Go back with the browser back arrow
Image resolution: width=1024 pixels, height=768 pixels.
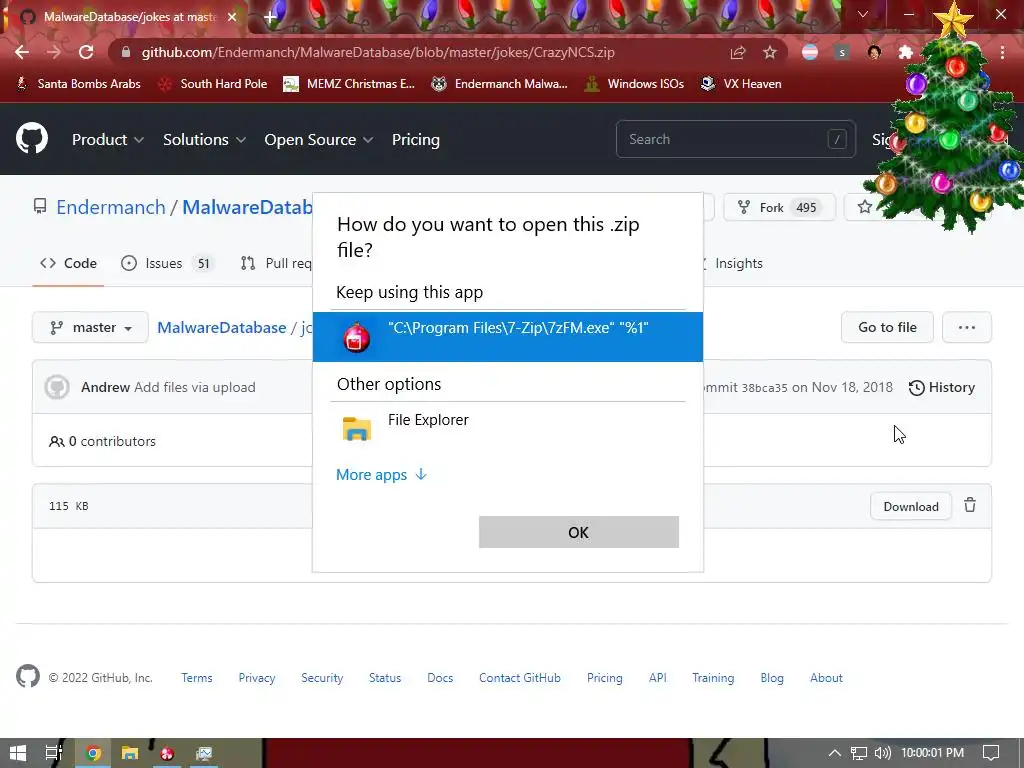pos(22,52)
